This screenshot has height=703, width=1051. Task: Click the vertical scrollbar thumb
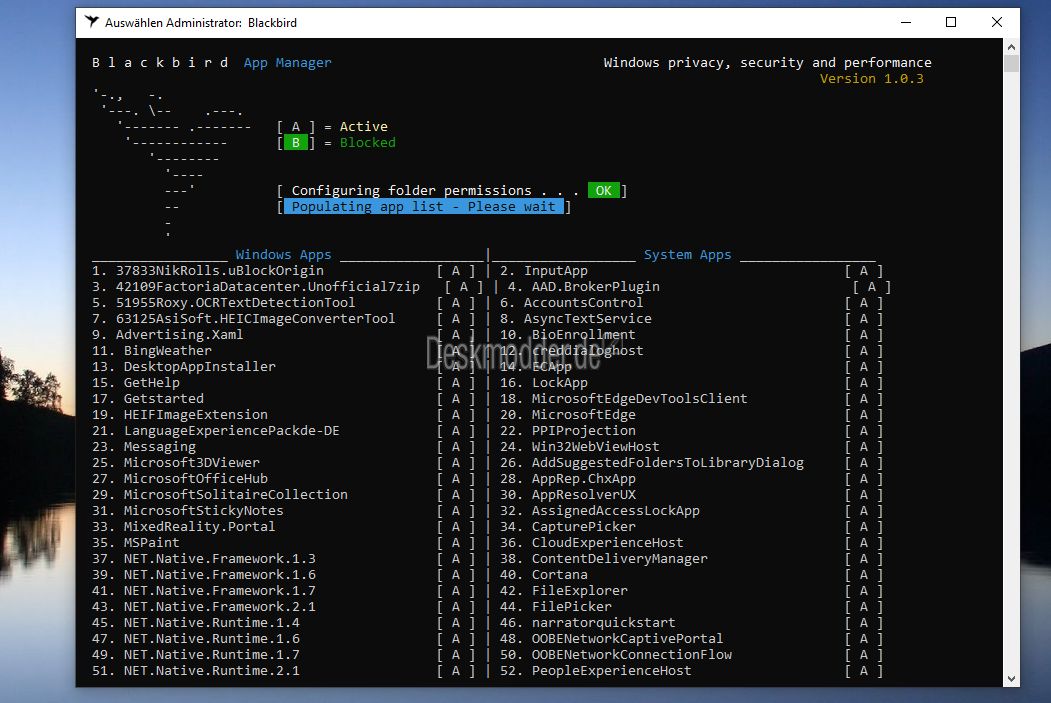(1011, 64)
